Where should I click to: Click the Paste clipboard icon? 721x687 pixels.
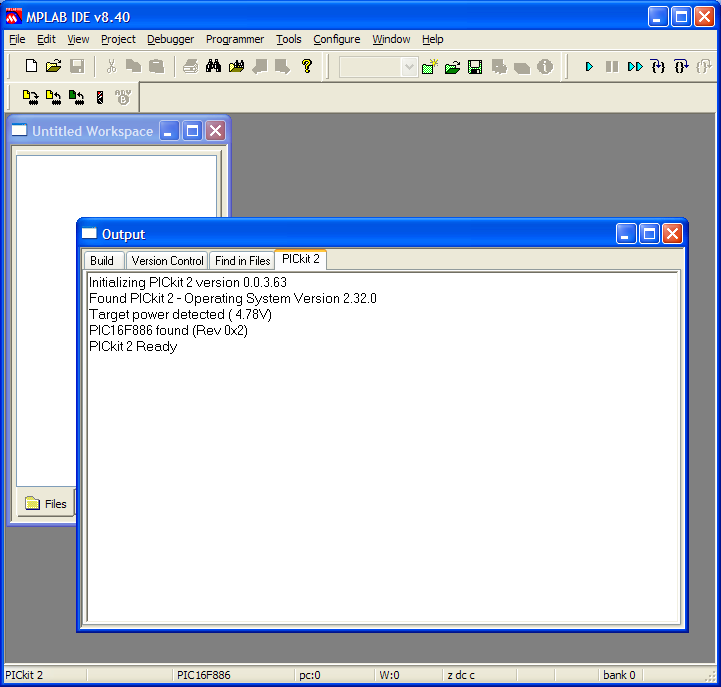[156, 66]
